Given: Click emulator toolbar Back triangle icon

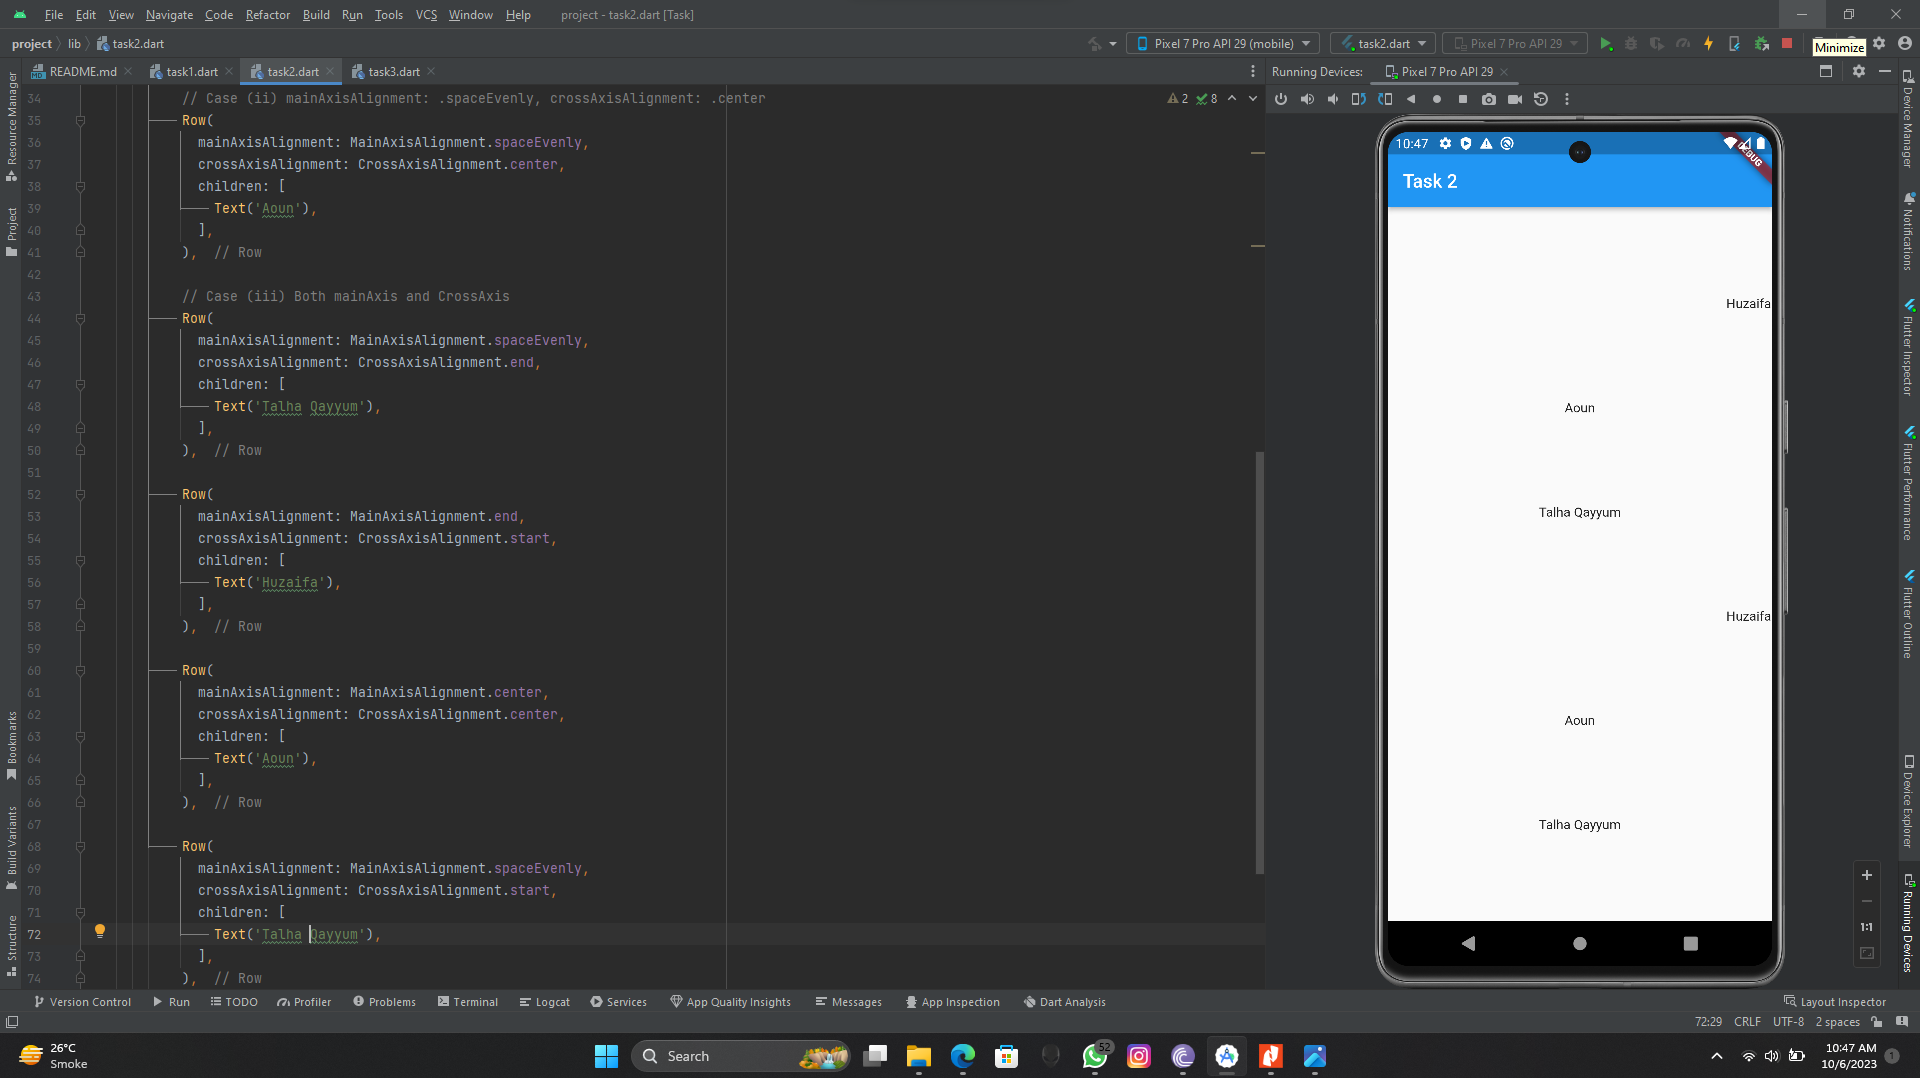Looking at the screenshot, I should tap(1411, 99).
